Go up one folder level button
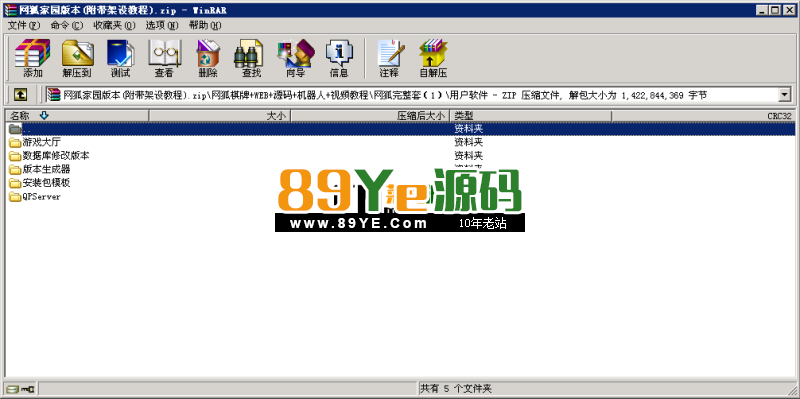The height and width of the screenshot is (399, 800). (x=20, y=94)
